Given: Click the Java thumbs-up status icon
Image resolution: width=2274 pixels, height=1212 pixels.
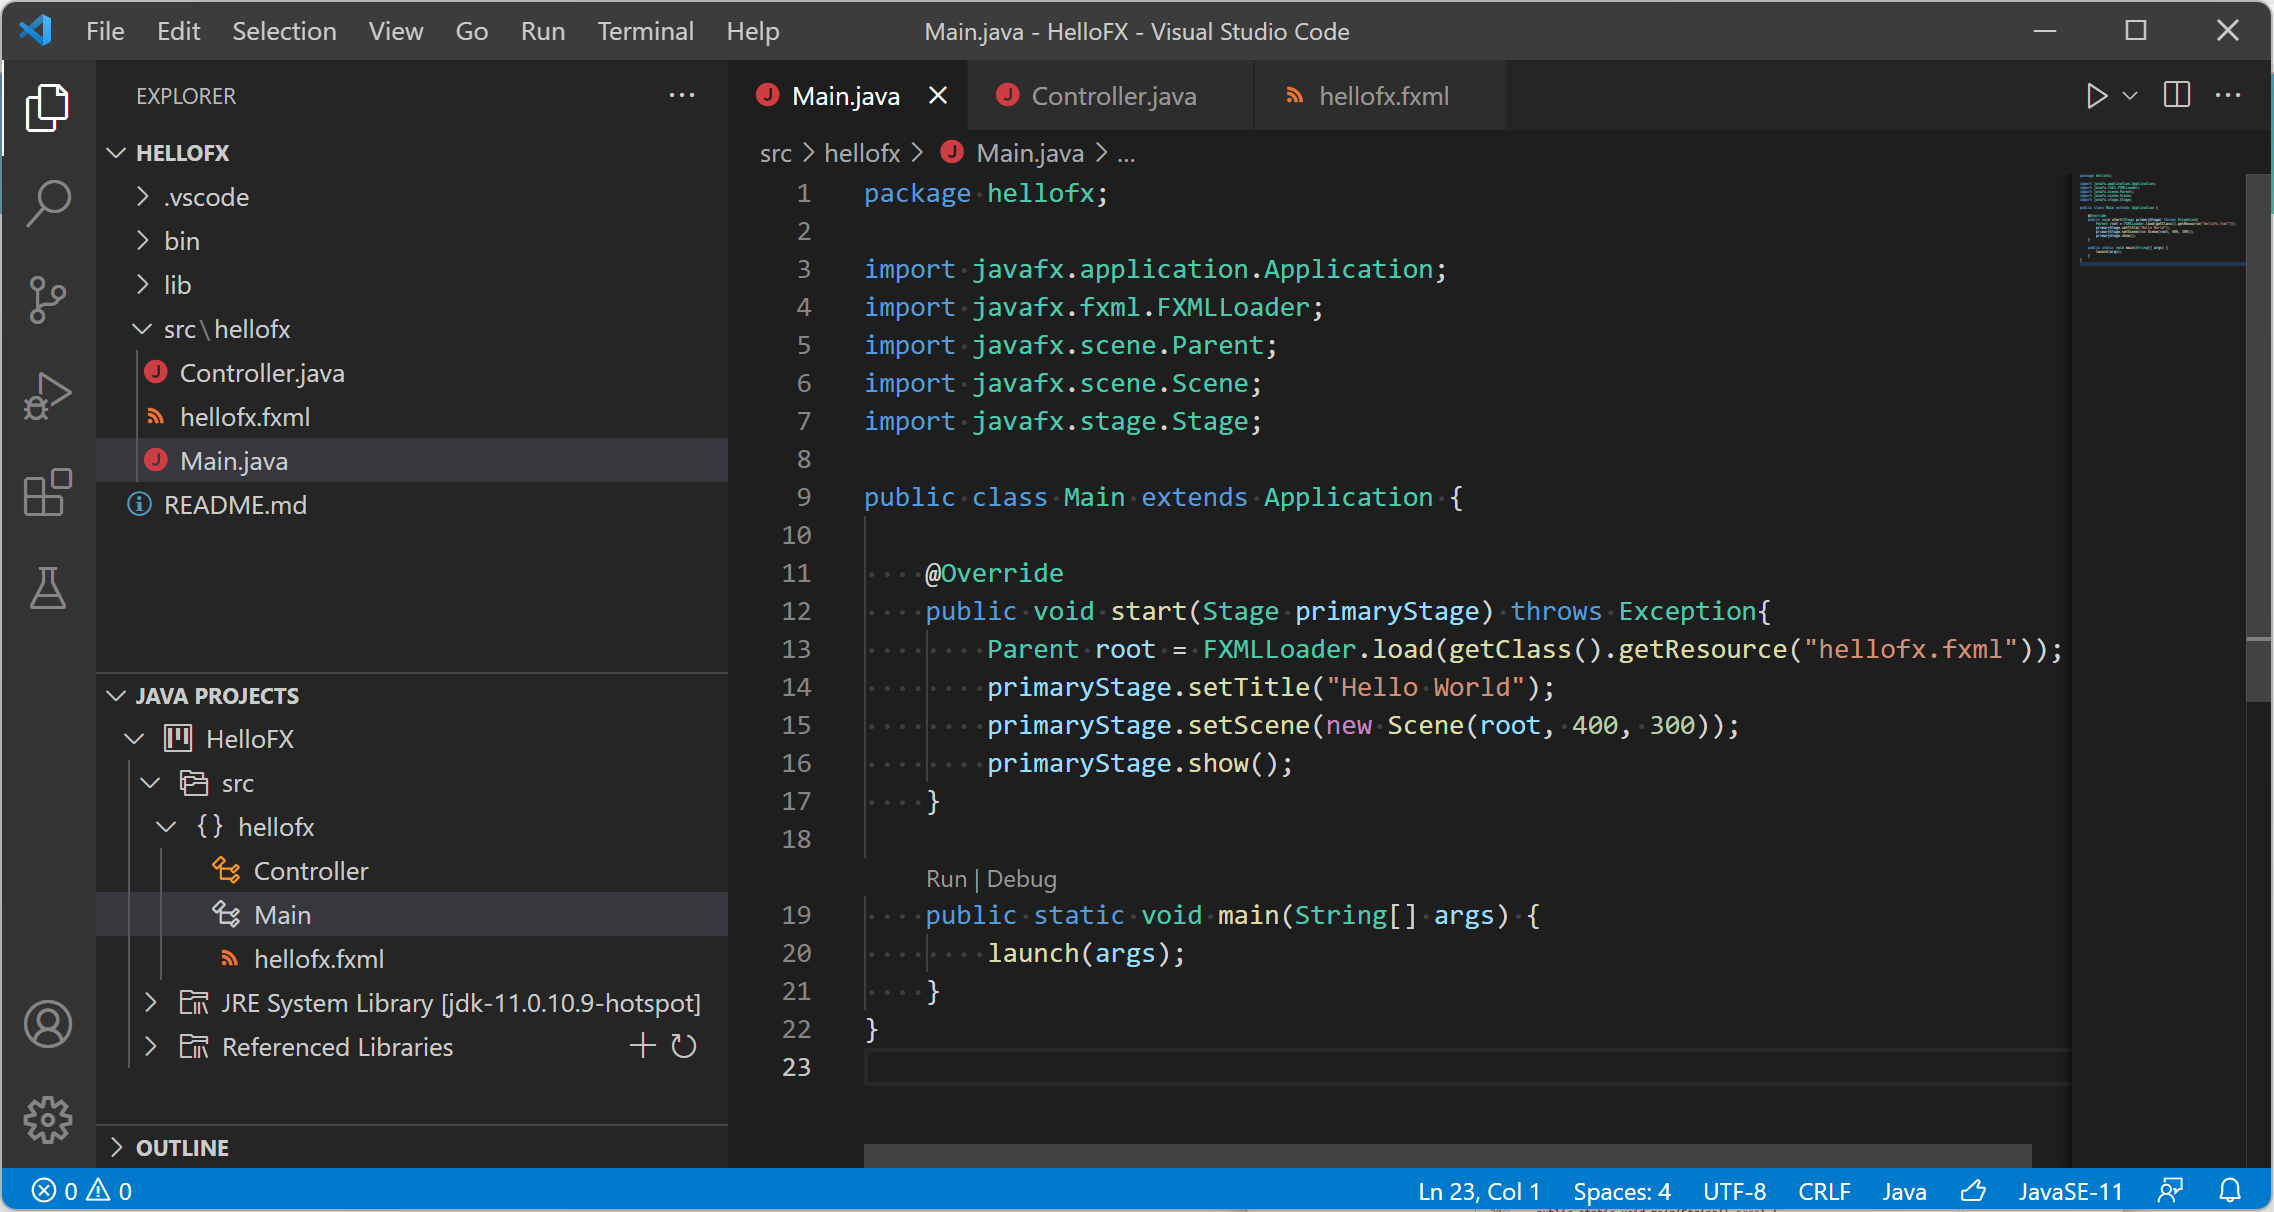Looking at the screenshot, I should pos(1973,1191).
